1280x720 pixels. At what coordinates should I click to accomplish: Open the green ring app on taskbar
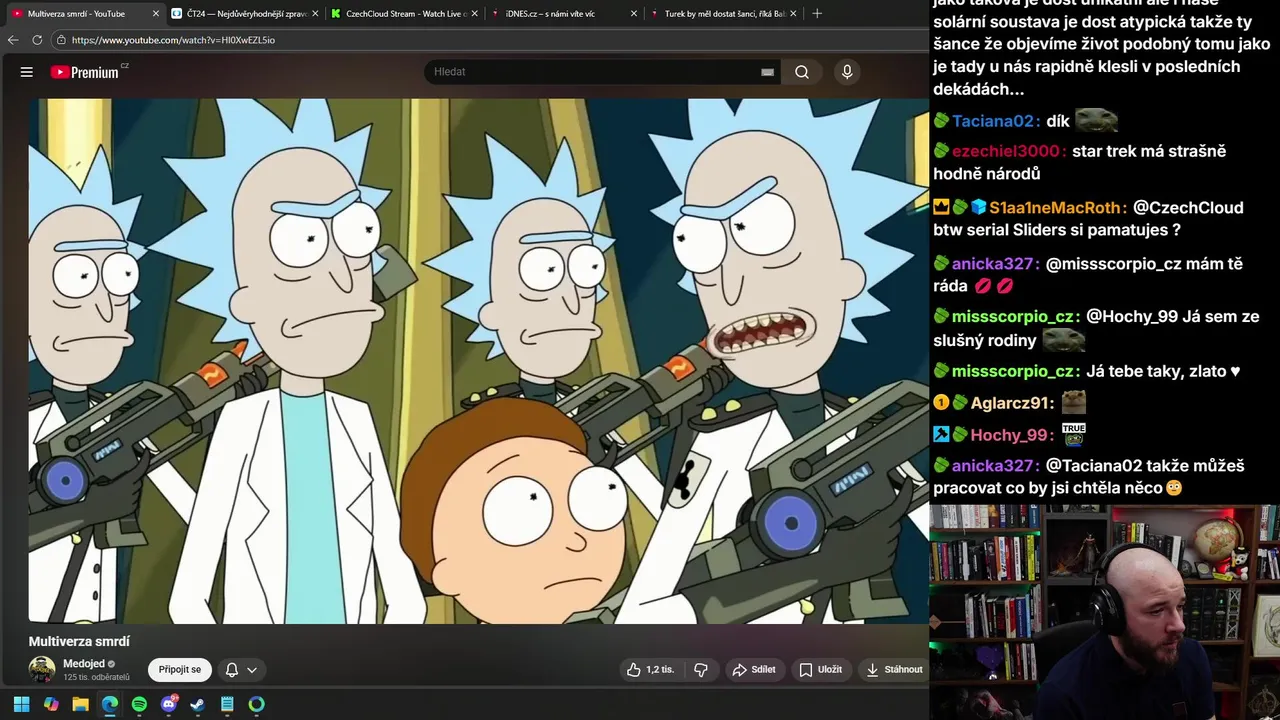(x=257, y=704)
